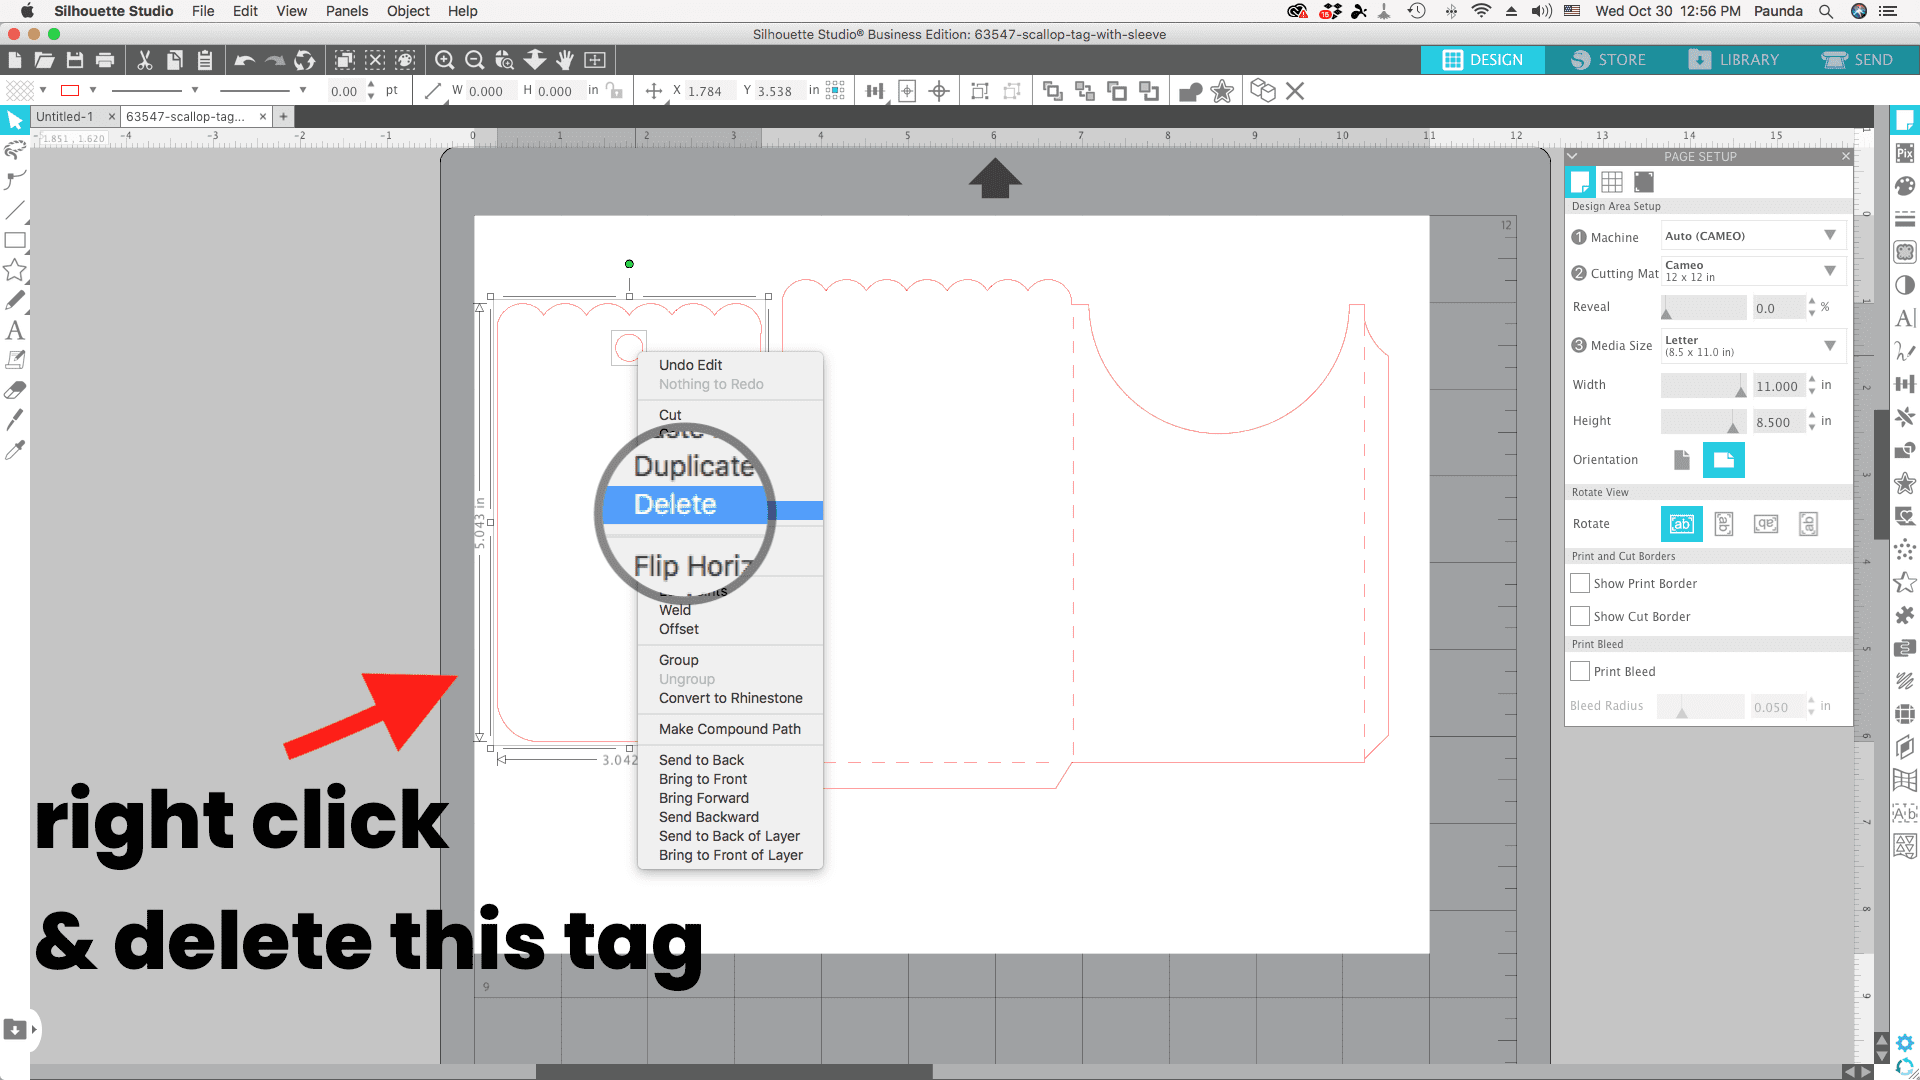Toggle the Print Bleed checkbox

click(1580, 671)
